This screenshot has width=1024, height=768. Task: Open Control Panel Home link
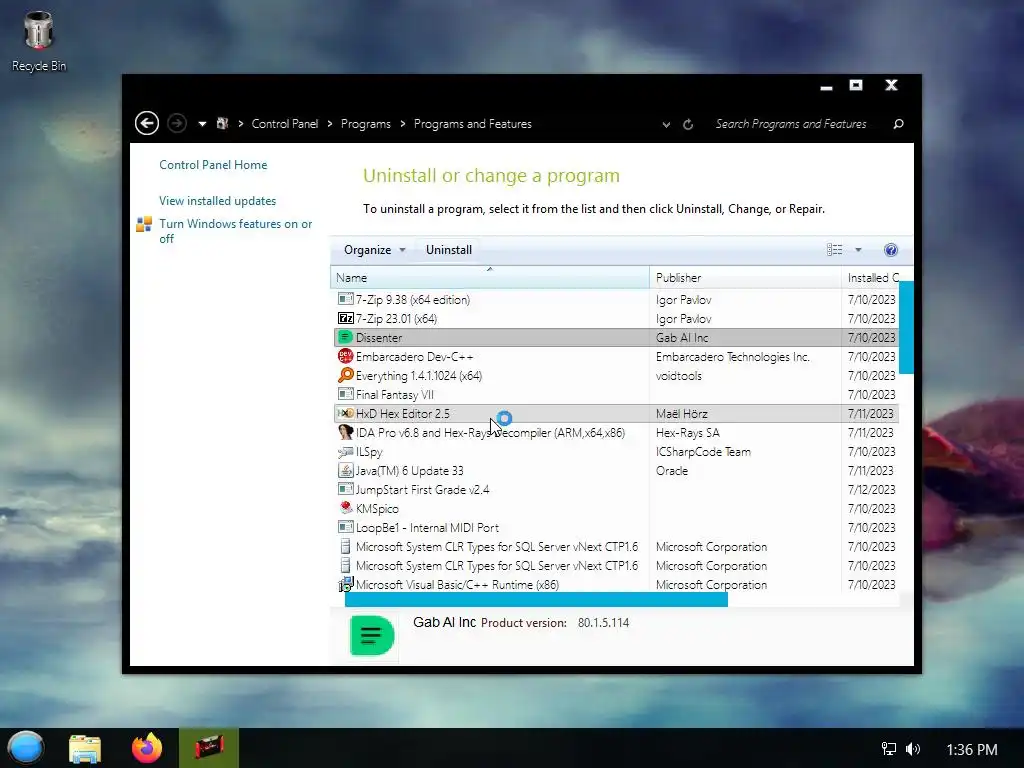(213, 165)
